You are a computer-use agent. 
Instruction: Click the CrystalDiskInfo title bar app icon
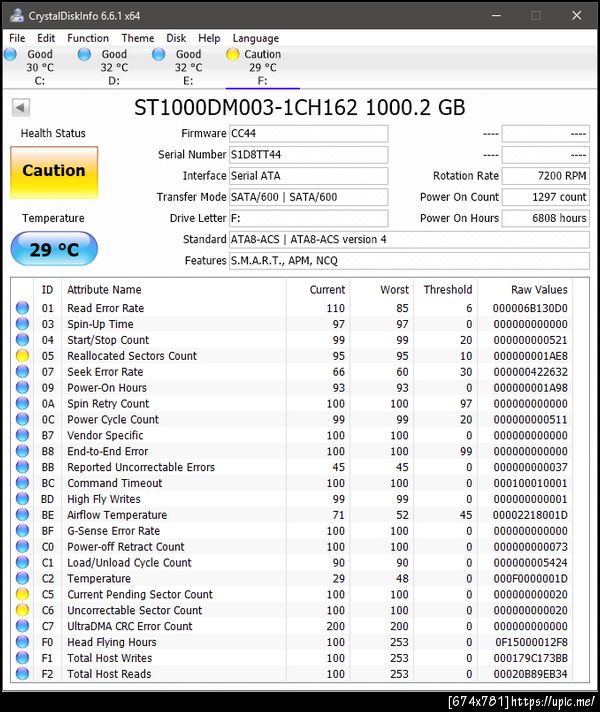point(17,15)
